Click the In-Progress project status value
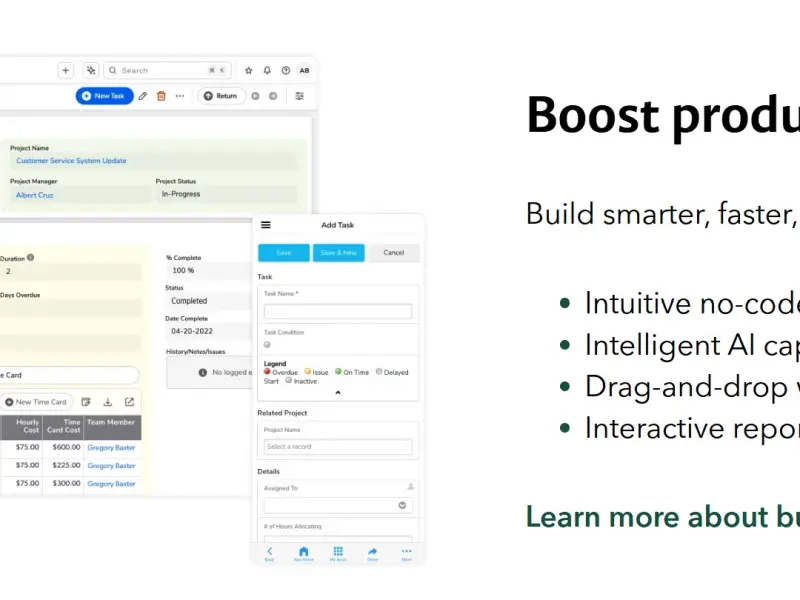Image resolution: width=800 pixels, height=600 pixels. click(x=181, y=194)
